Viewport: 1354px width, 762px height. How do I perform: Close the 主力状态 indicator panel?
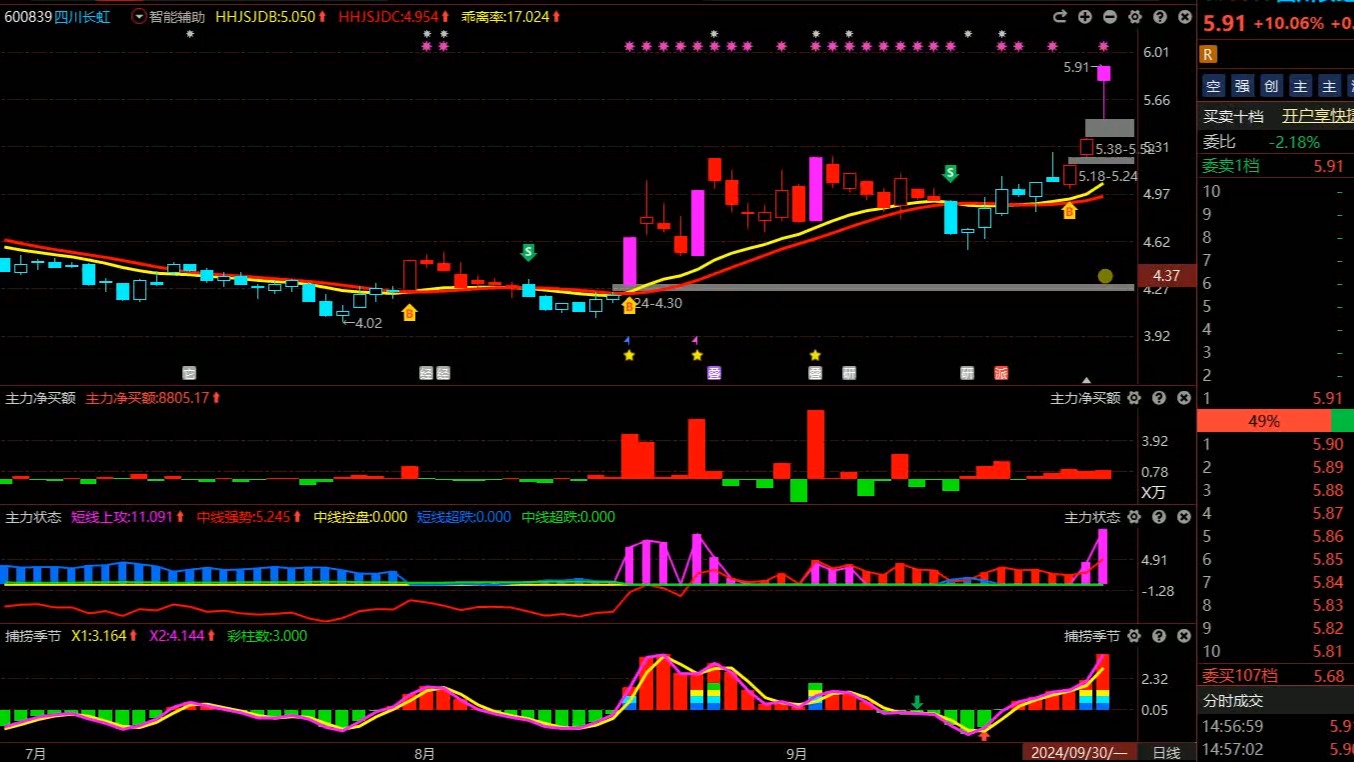tap(1183, 517)
